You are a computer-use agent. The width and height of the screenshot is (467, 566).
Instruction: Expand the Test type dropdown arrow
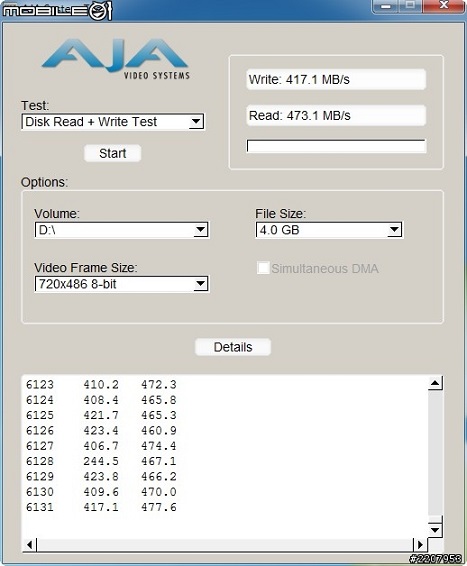point(196,122)
